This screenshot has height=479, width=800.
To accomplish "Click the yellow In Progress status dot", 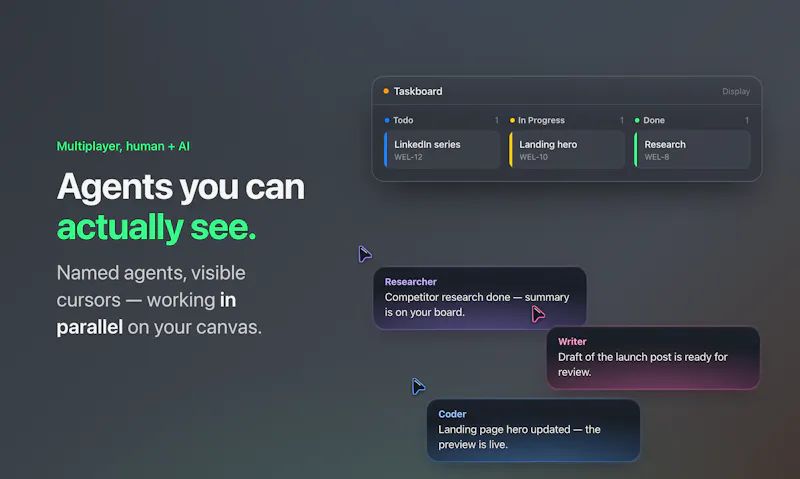I will [512, 120].
